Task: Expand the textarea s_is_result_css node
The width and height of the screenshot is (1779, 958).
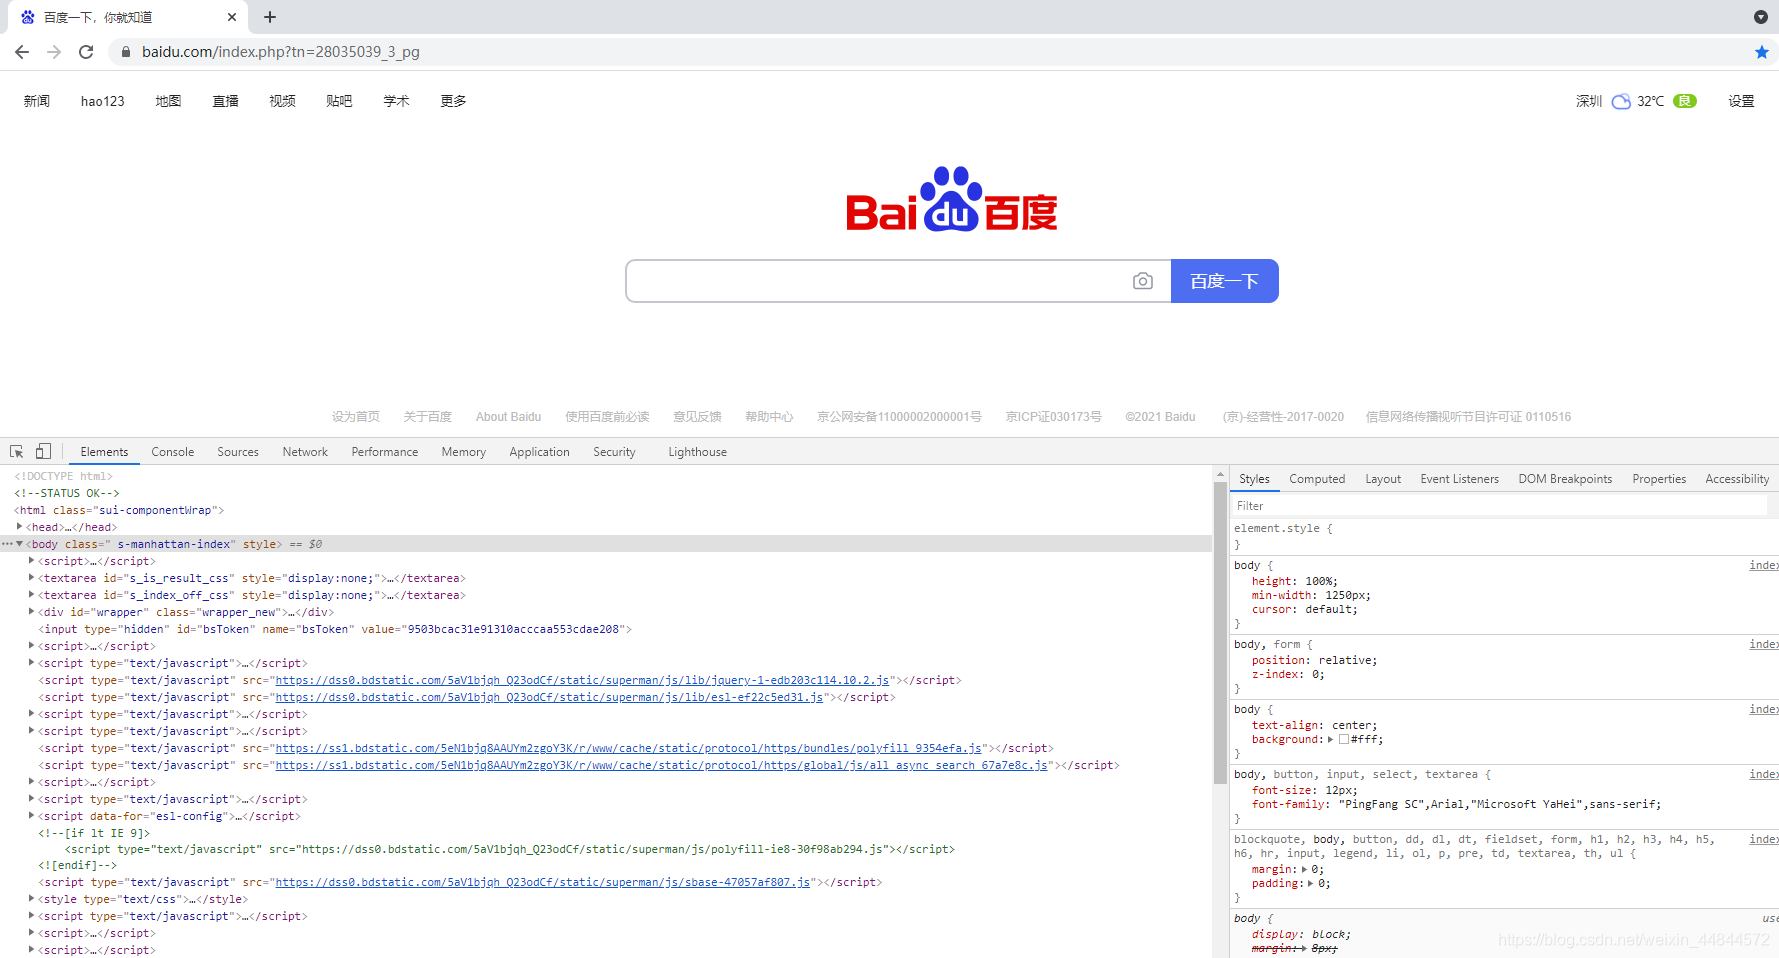Action: click(32, 578)
